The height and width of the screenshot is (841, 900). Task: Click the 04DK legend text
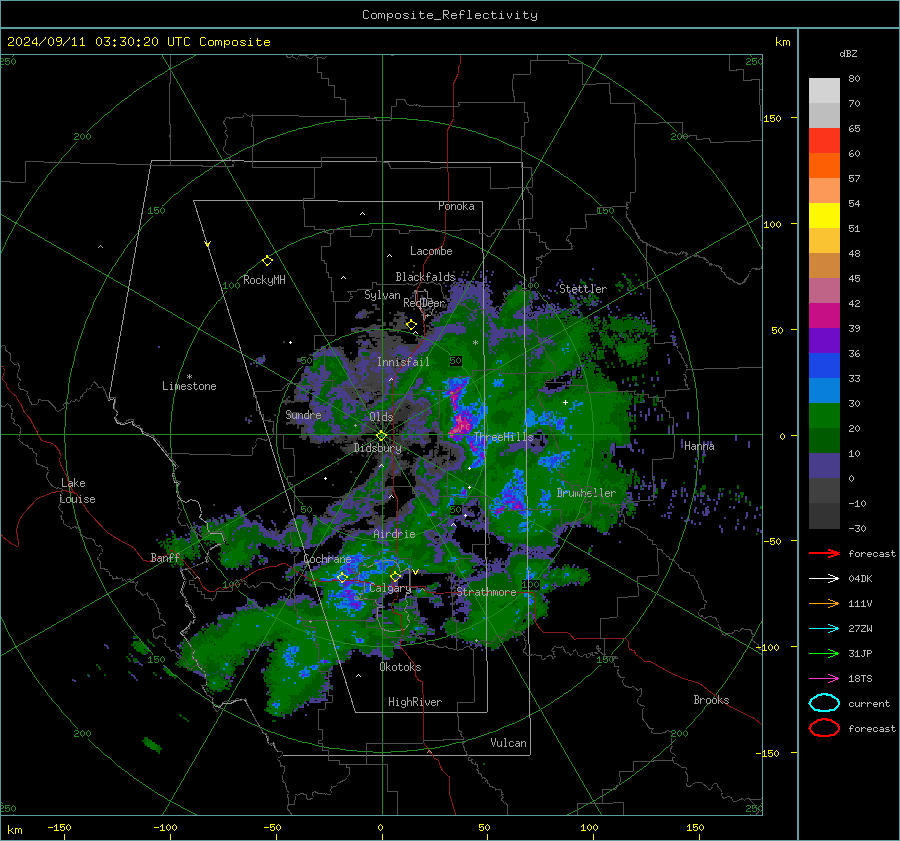pos(860,579)
